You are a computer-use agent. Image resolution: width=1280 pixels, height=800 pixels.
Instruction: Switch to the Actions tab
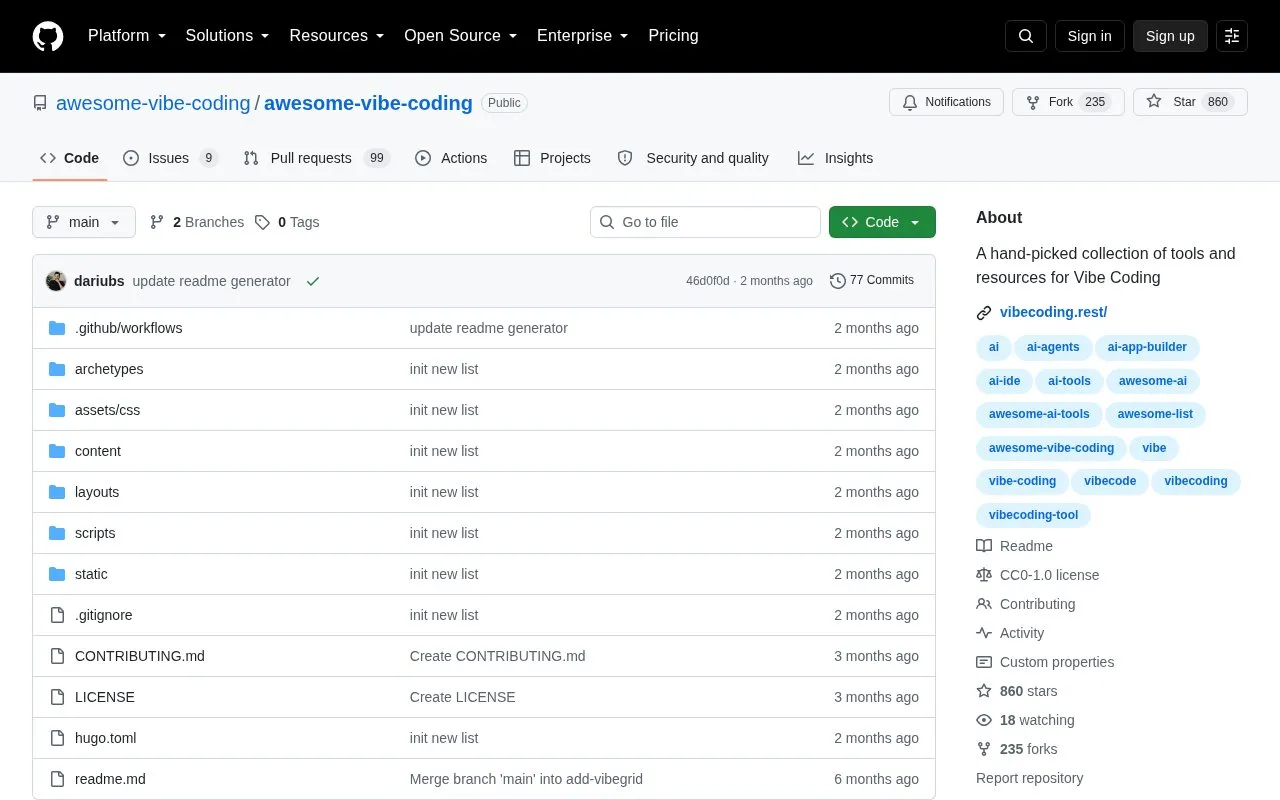pyautogui.click(x=451, y=158)
